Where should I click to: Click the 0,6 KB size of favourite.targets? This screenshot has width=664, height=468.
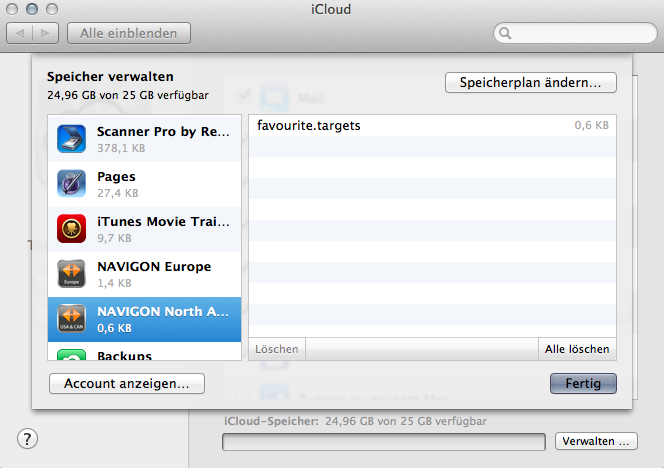pyautogui.click(x=592, y=125)
